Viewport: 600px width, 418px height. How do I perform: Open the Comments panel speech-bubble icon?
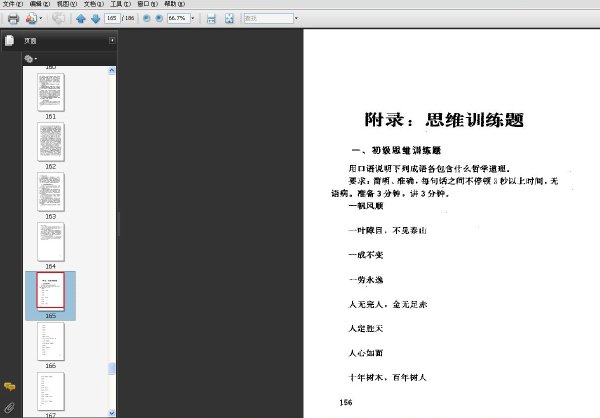(x=10, y=387)
